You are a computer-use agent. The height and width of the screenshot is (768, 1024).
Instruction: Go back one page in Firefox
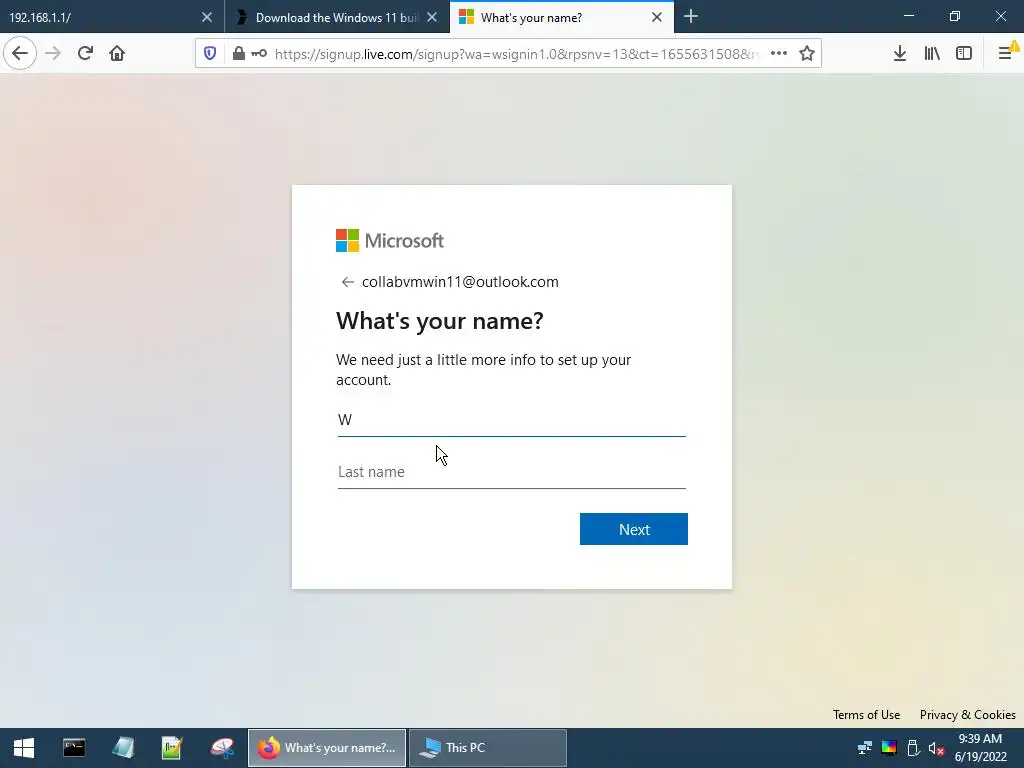(20, 53)
